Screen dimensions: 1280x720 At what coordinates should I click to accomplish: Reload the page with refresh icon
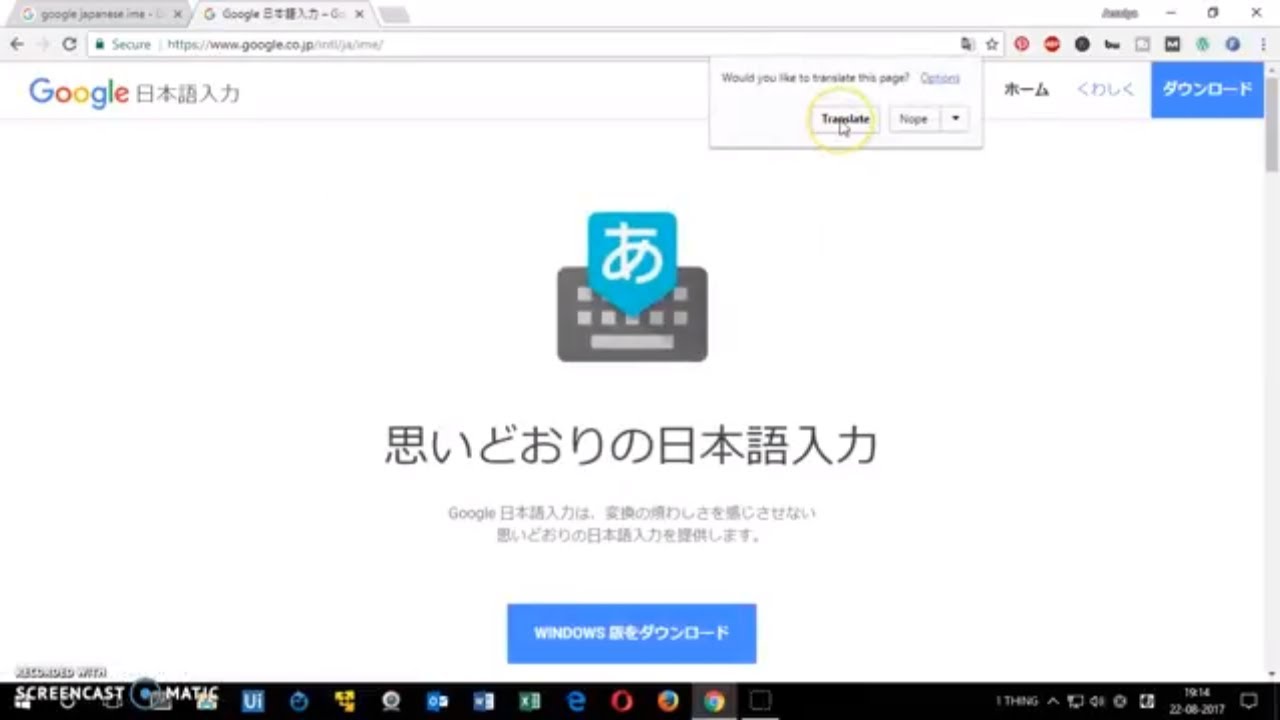(69, 44)
